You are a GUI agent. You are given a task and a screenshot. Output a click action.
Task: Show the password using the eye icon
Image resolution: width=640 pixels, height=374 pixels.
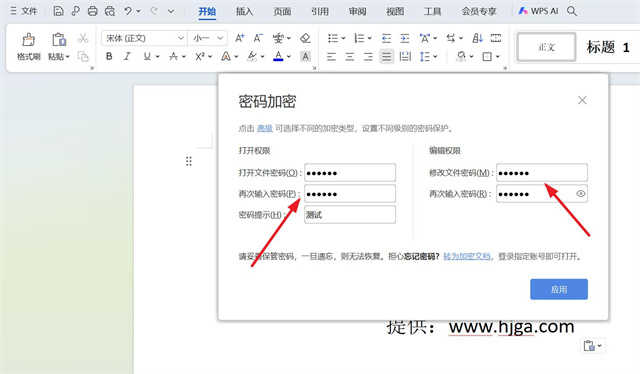pyautogui.click(x=580, y=194)
